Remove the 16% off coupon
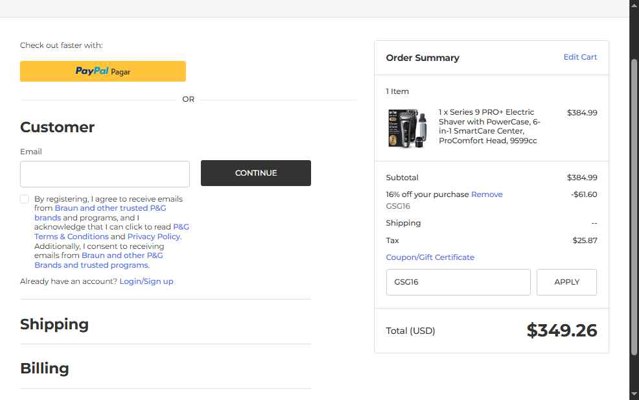 tap(487, 194)
